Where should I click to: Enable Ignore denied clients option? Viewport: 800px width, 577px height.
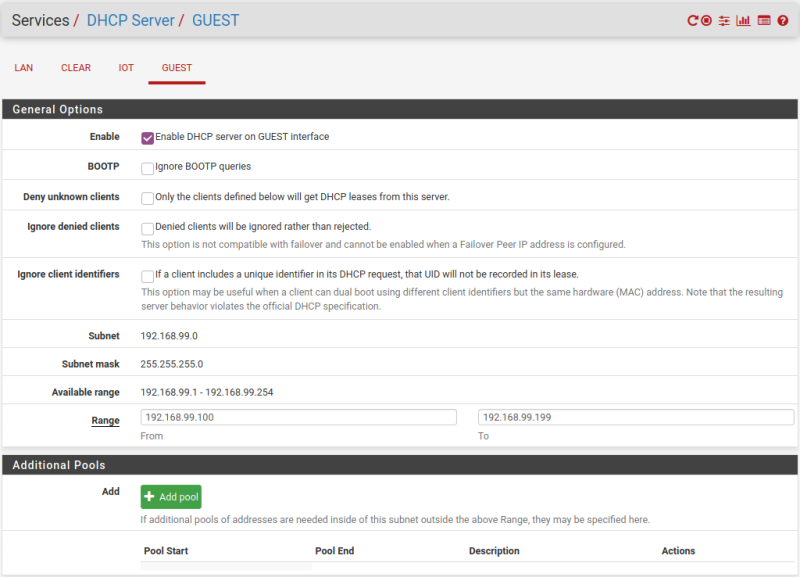(x=147, y=228)
